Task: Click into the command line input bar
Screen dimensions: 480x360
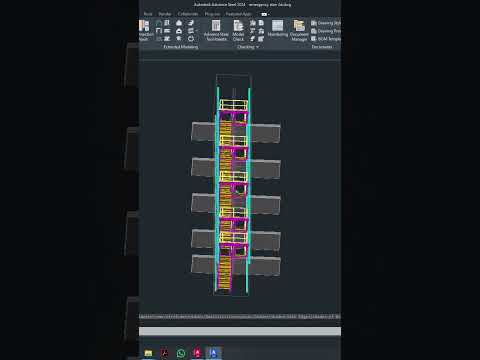Action: (x=240, y=331)
